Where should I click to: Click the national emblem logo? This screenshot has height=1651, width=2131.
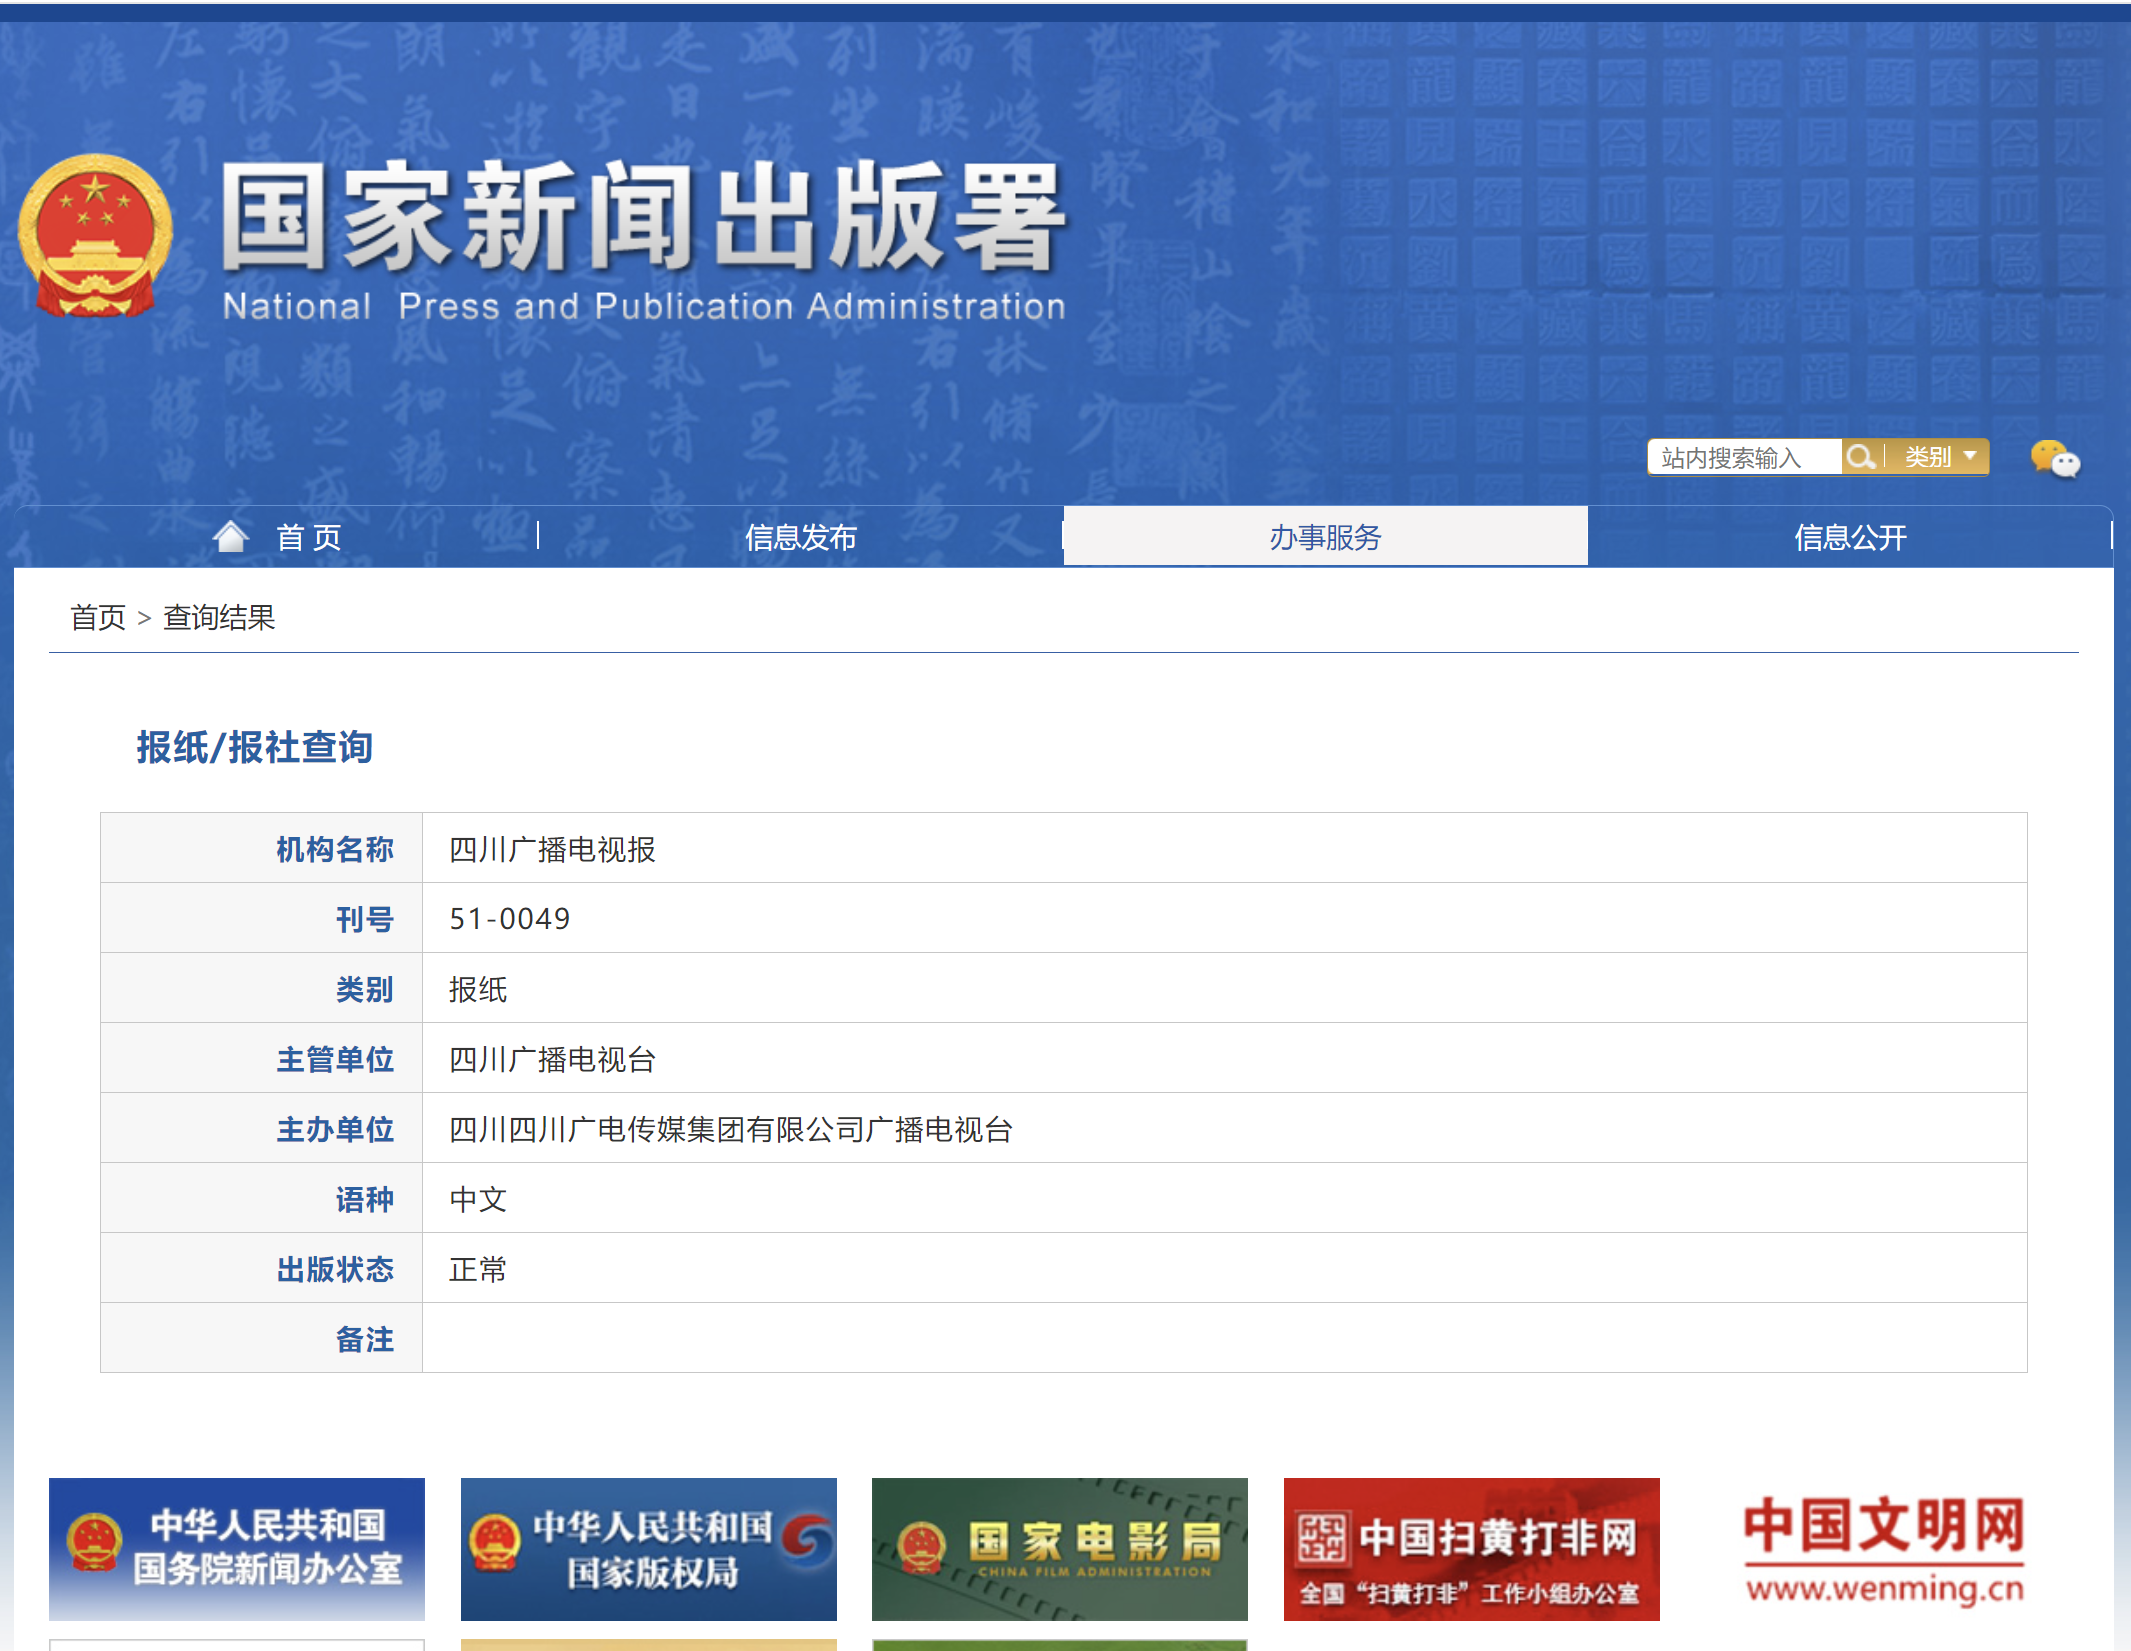click(x=95, y=235)
